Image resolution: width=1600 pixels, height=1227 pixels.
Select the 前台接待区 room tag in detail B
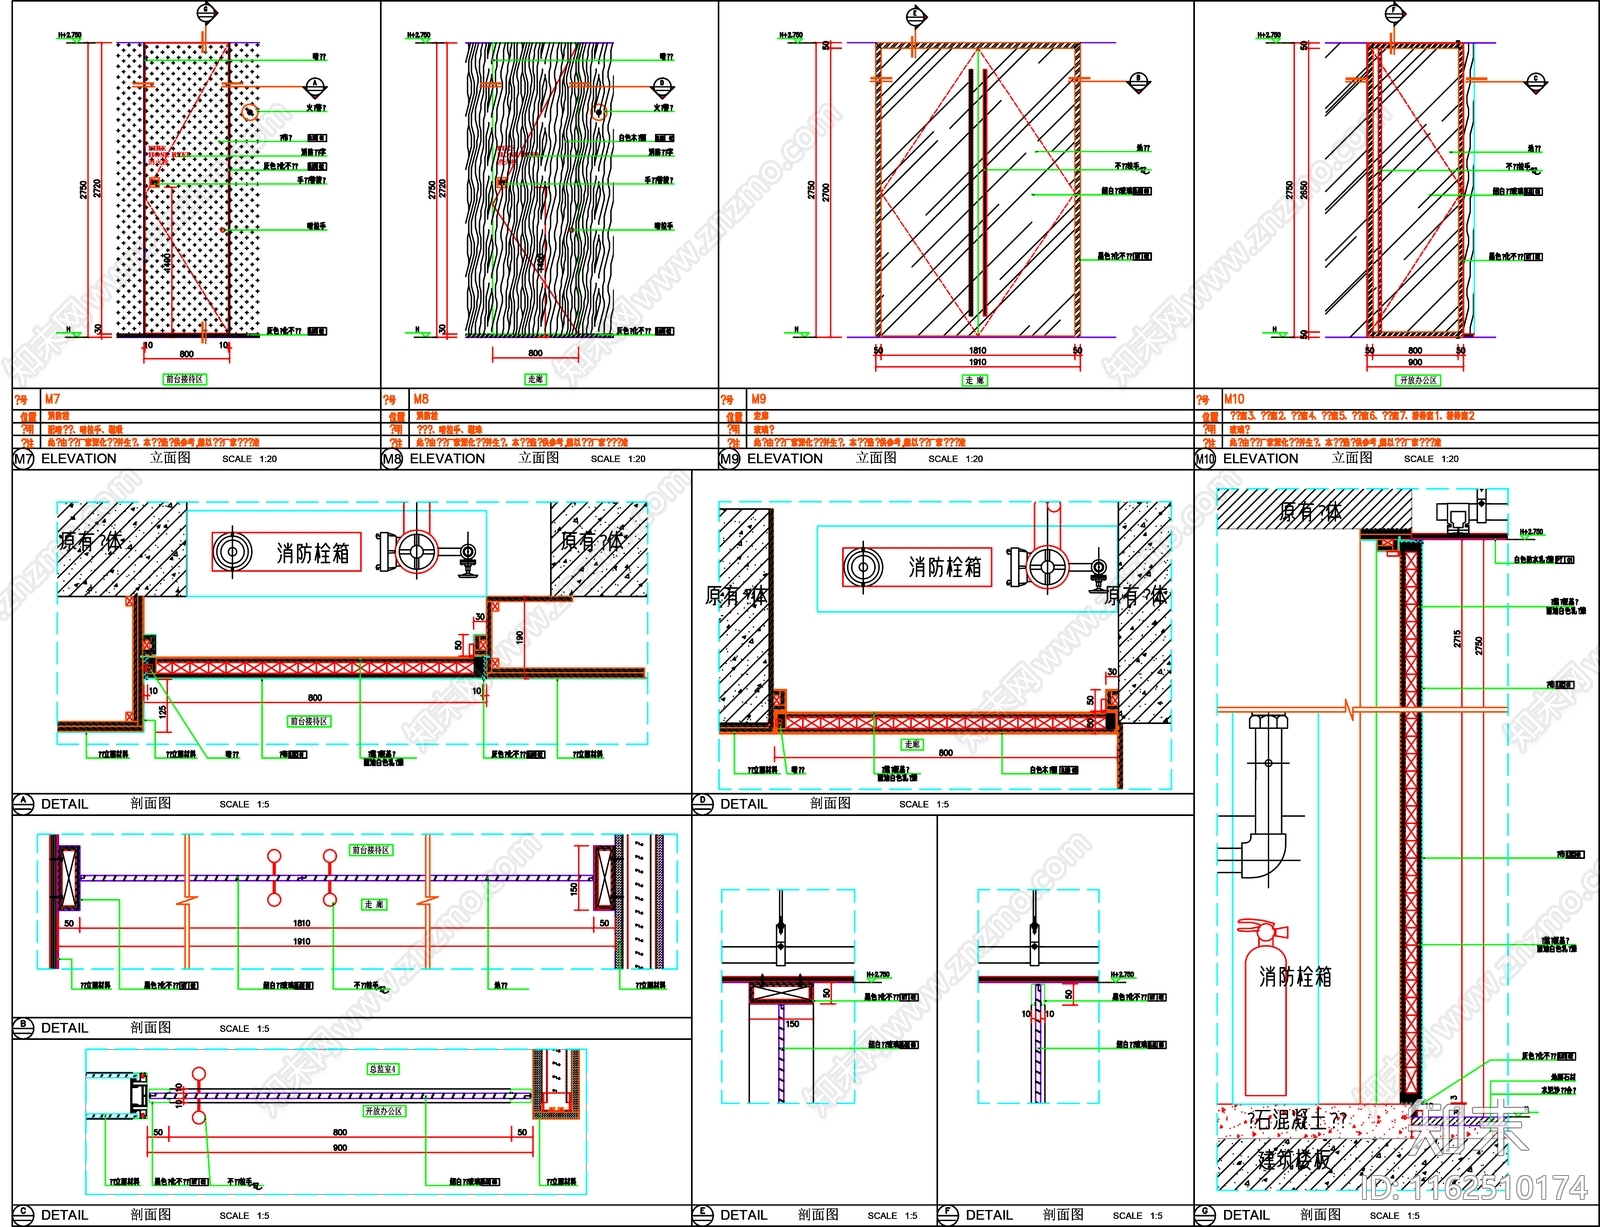click(x=371, y=850)
